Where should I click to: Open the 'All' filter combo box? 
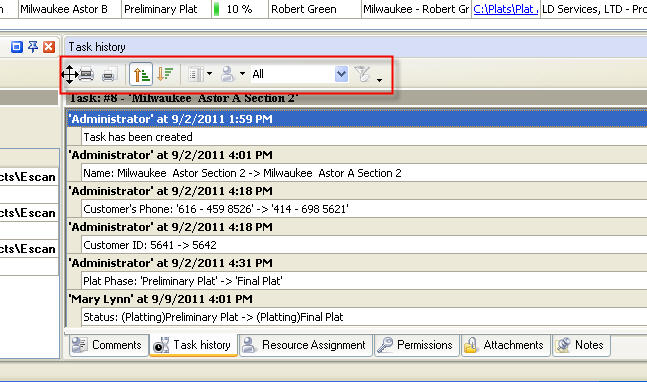click(341, 74)
